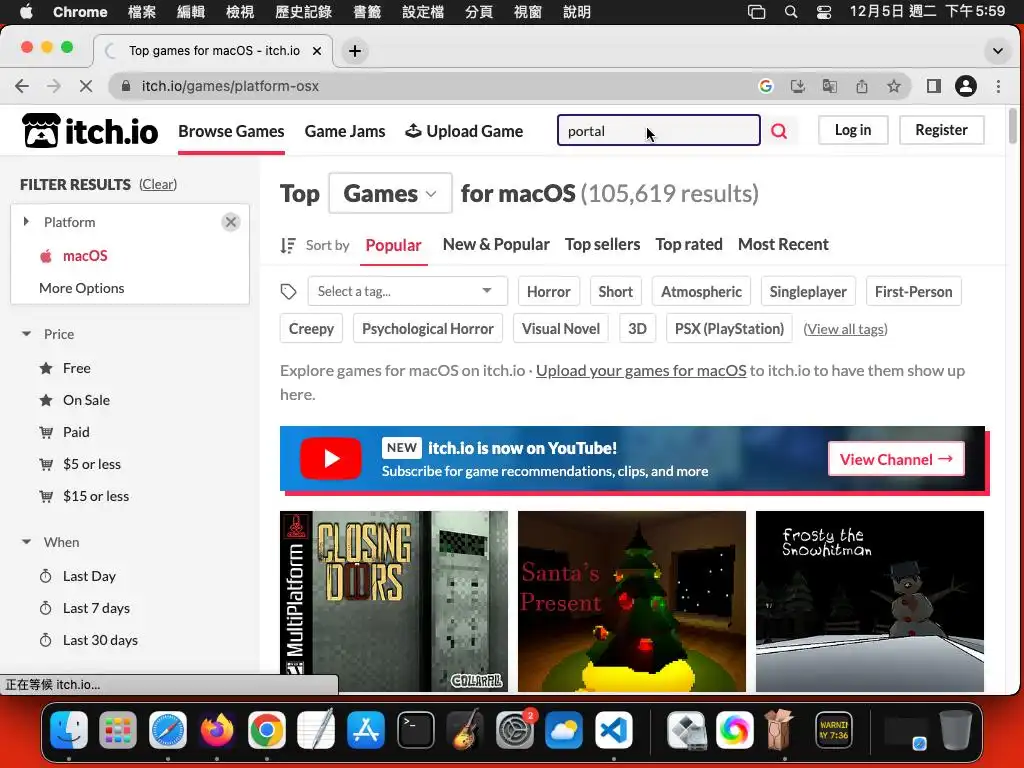This screenshot has height=768, width=1024.
Task: Close the itch.io tab
Action: tap(317, 51)
